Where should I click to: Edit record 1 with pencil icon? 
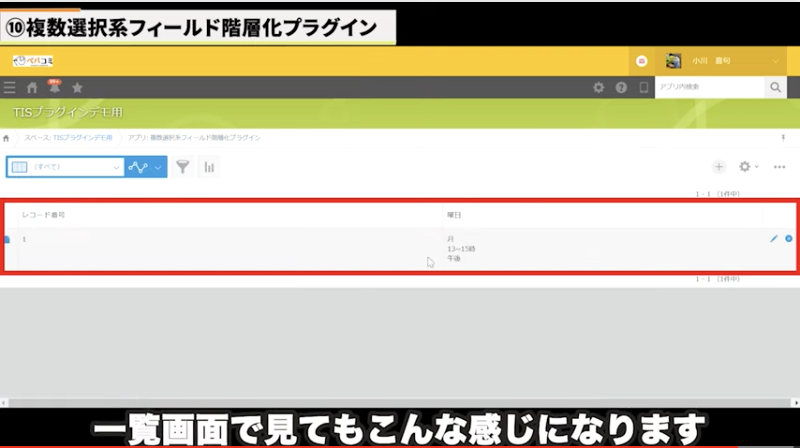(x=773, y=239)
